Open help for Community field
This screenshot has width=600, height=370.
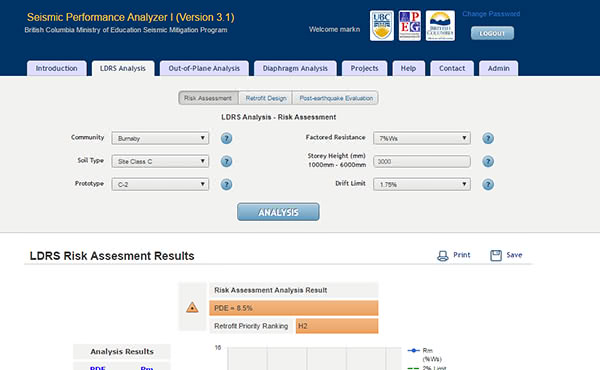click(226, 138)
